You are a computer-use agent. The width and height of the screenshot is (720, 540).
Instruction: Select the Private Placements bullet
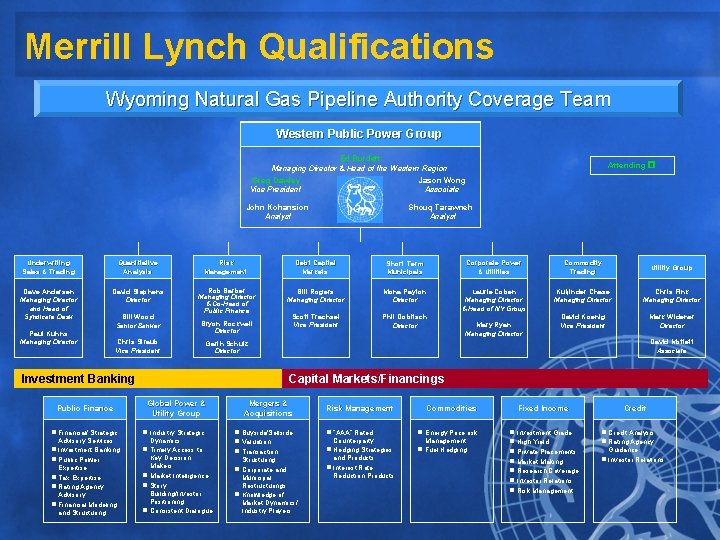point(543,452)
